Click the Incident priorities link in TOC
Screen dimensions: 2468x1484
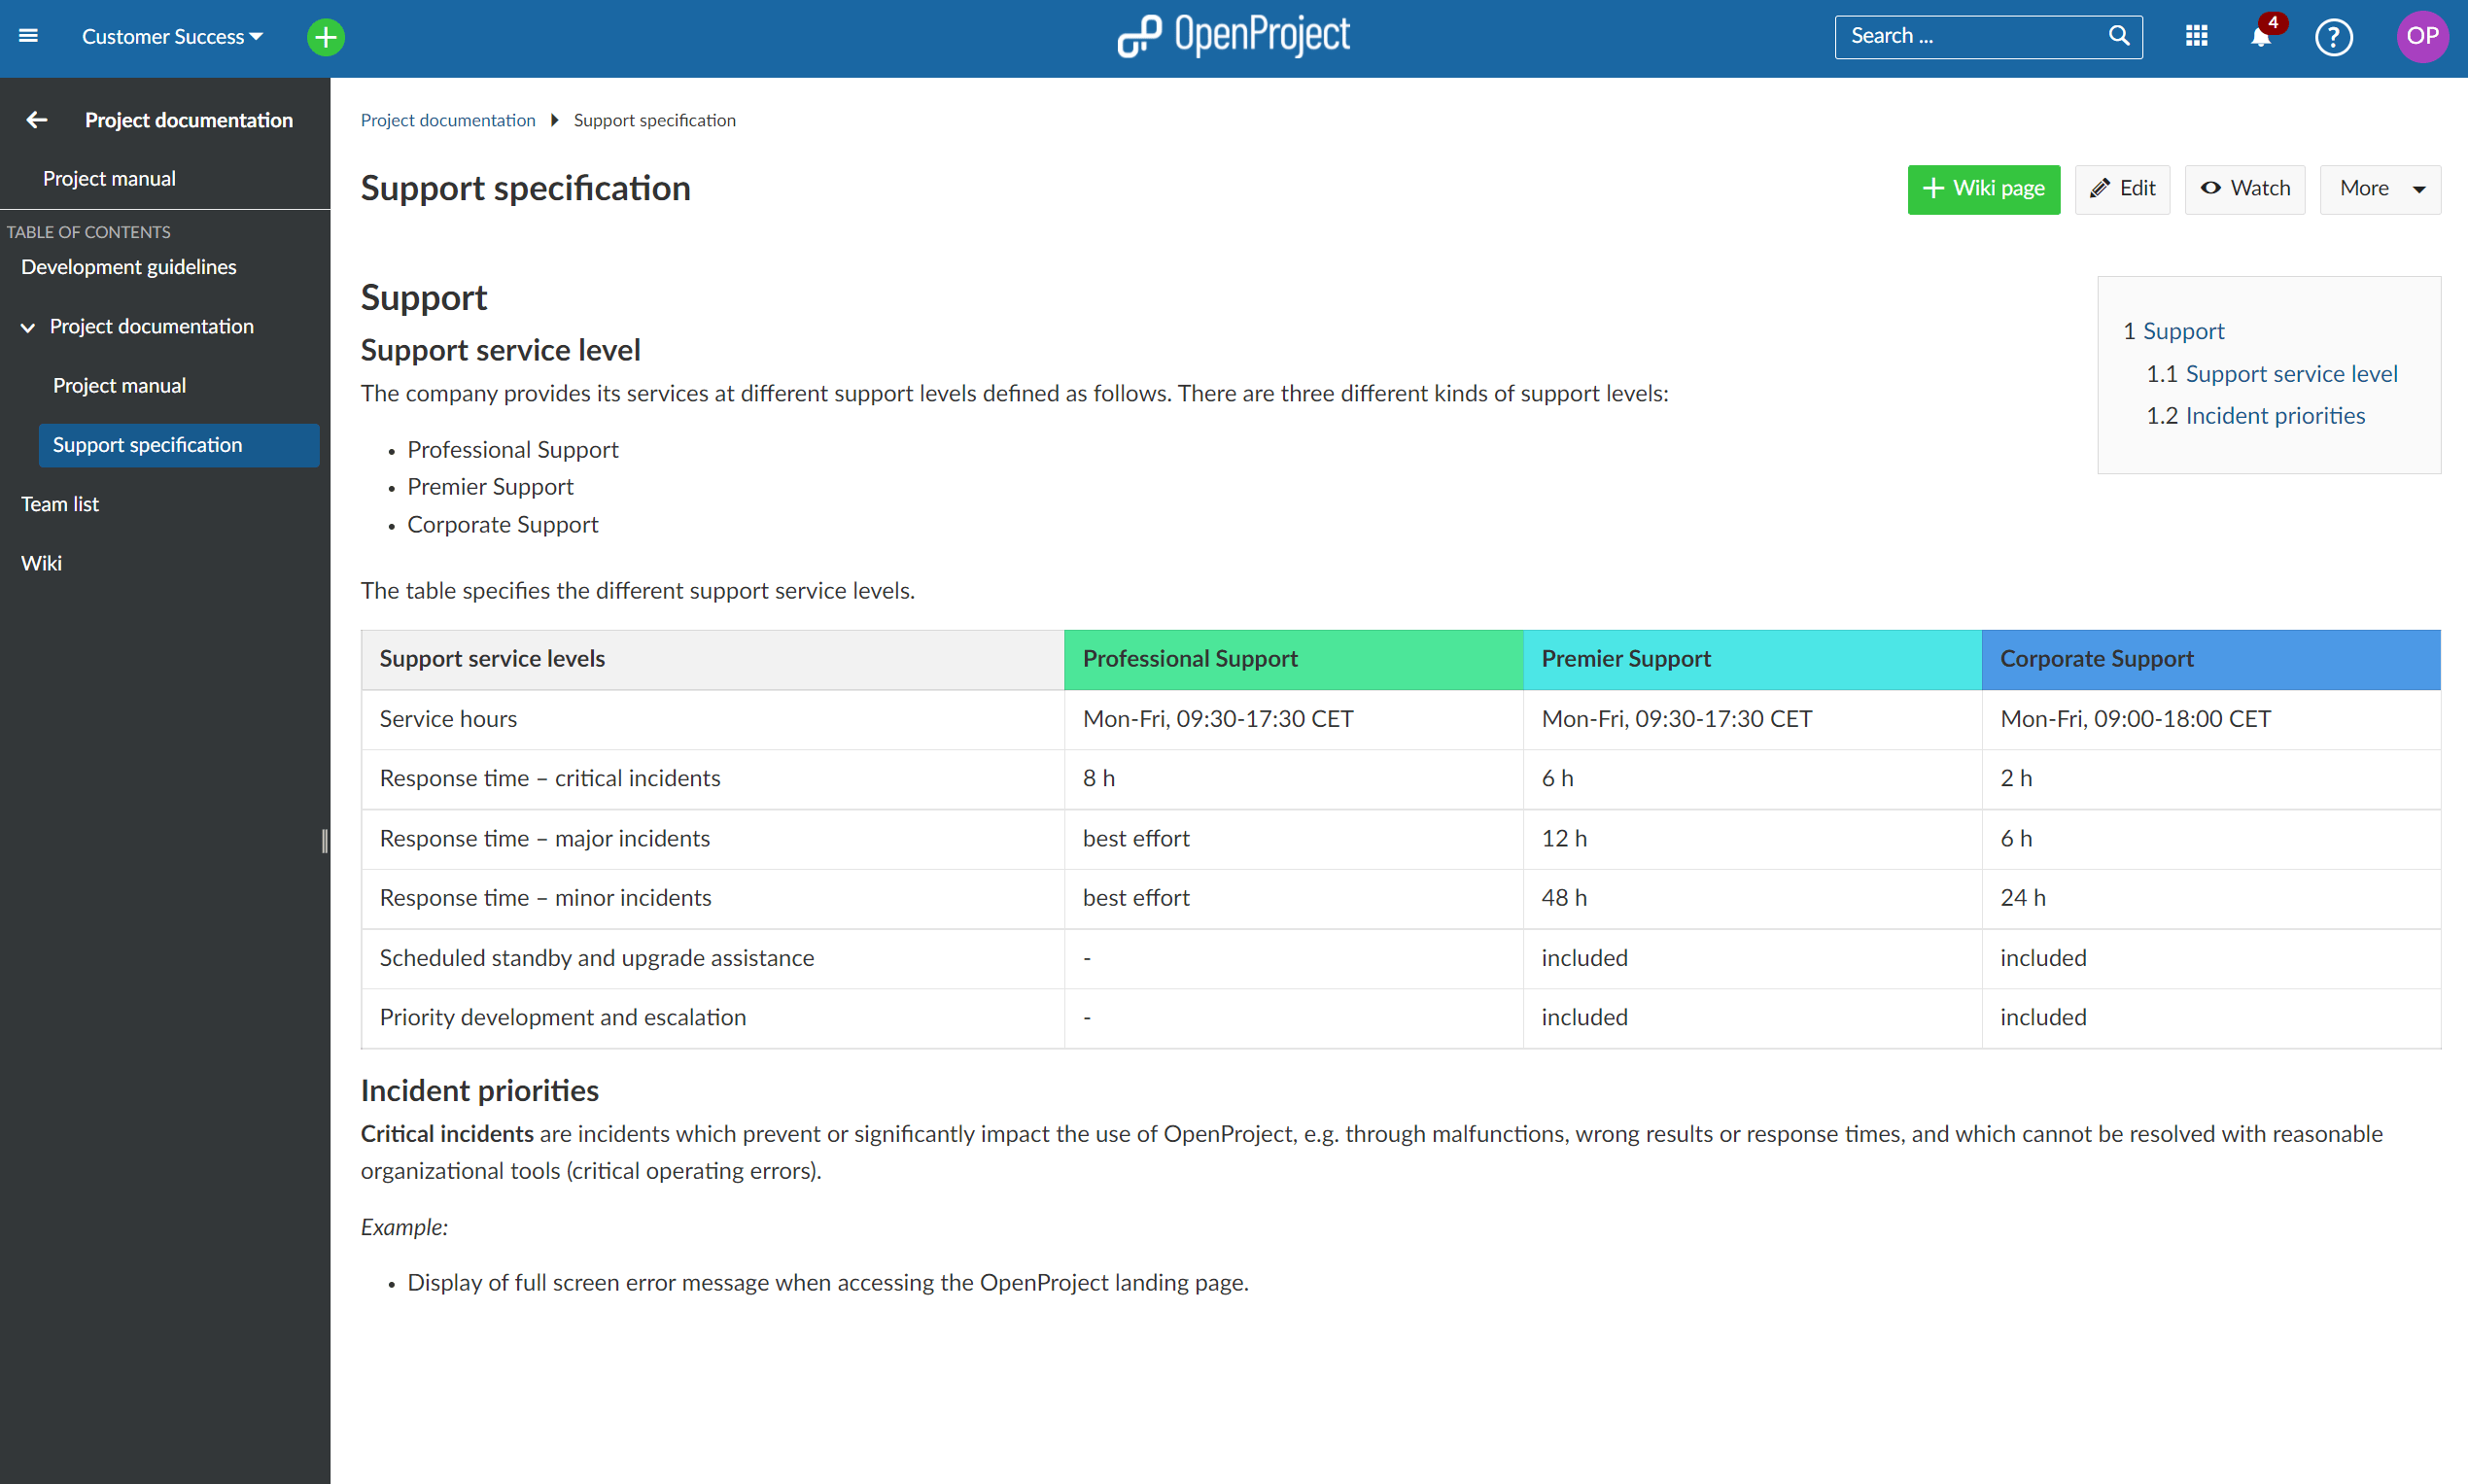[x=2276, y=414]
